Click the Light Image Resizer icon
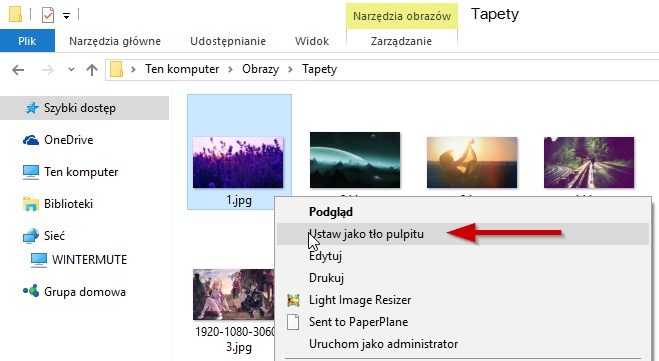This screenshot has width=659, height=361. pos(293,300)
